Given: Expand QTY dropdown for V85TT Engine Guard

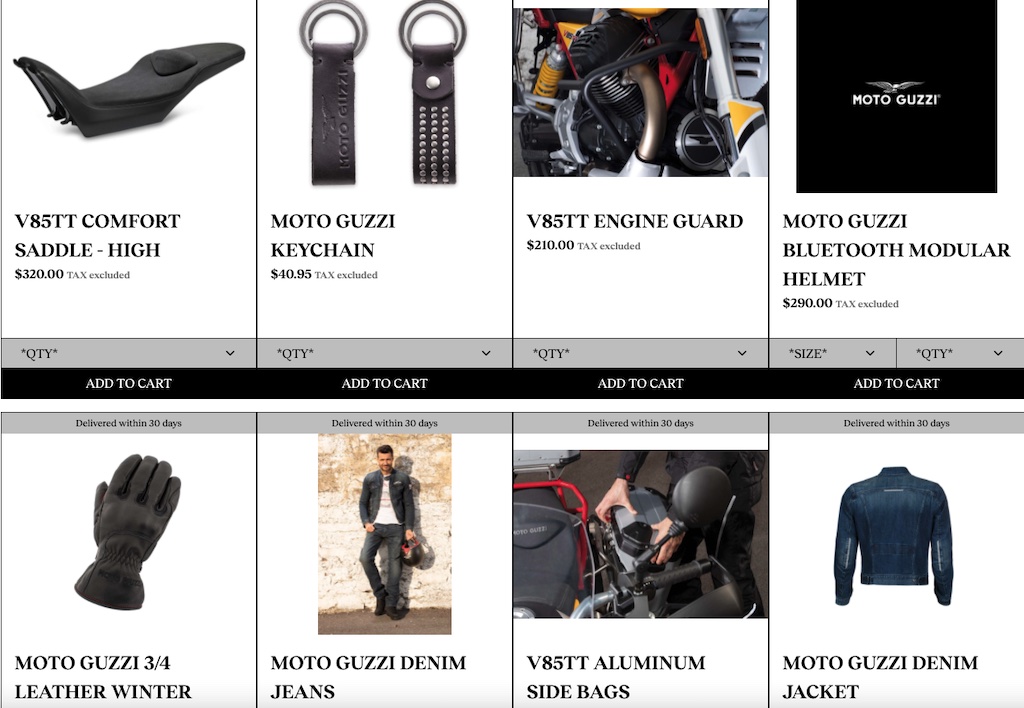Looking at the screenshot, I should (x=641, y=353).
